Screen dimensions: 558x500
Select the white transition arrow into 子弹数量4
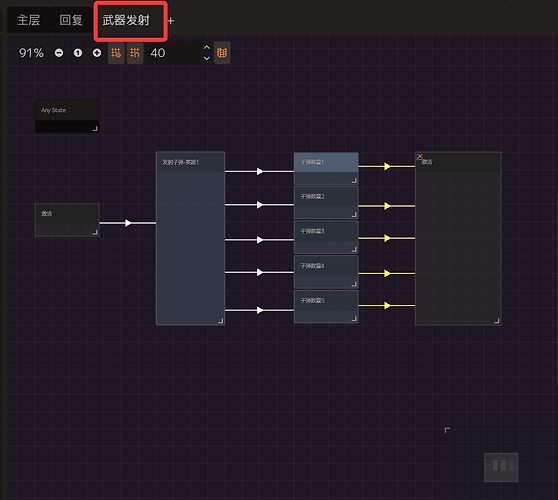pyautogui.click(x=260, y=273)
